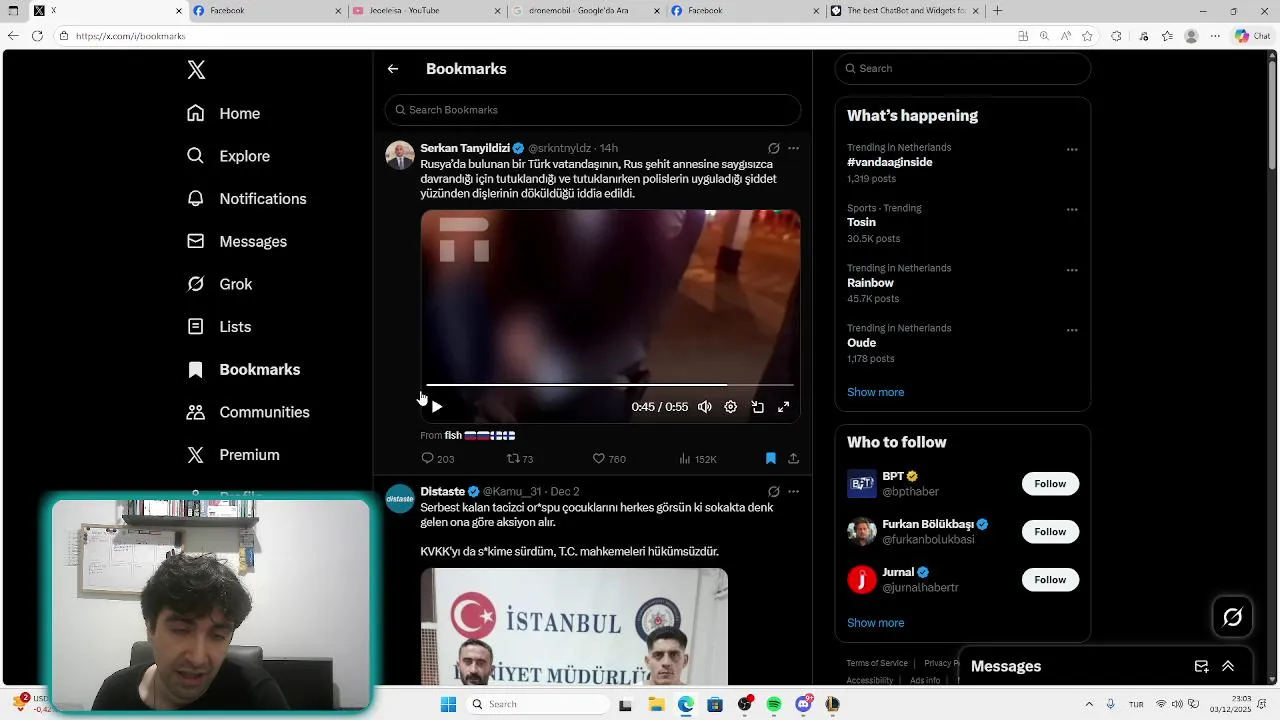
Task: Open File Explorer from the taskbar
Action: 656,705
